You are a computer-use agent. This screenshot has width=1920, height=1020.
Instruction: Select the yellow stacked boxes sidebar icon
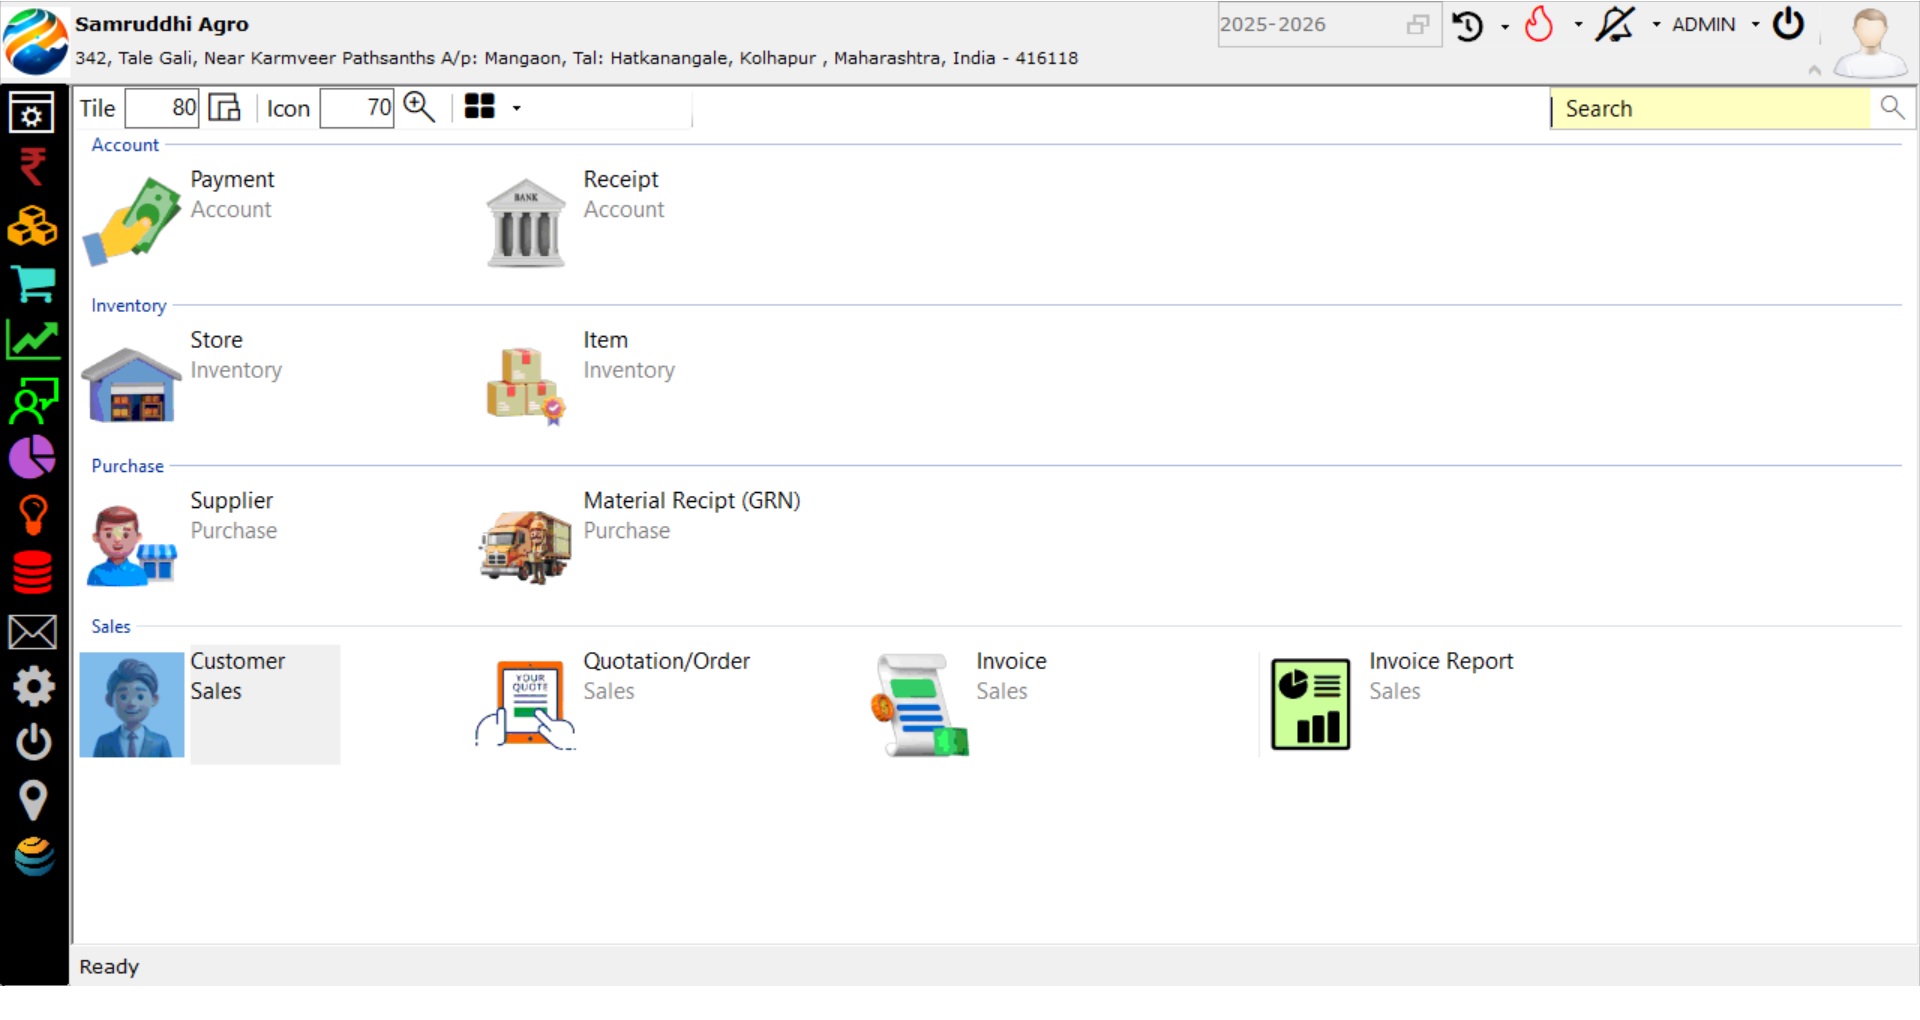[33, 226]
